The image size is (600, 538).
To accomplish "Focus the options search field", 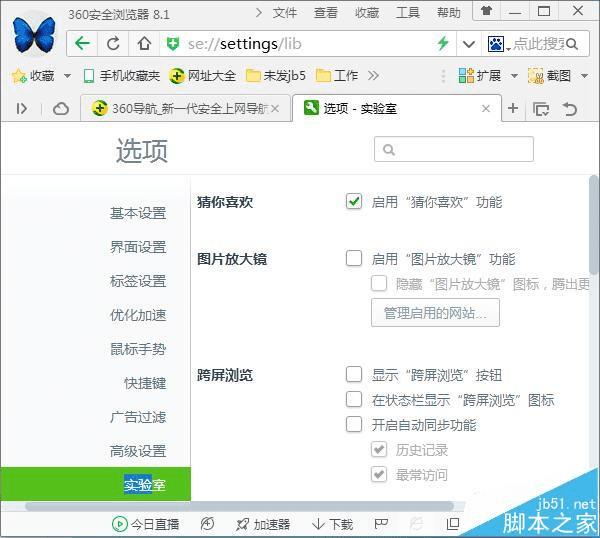I will click(454, 149).
